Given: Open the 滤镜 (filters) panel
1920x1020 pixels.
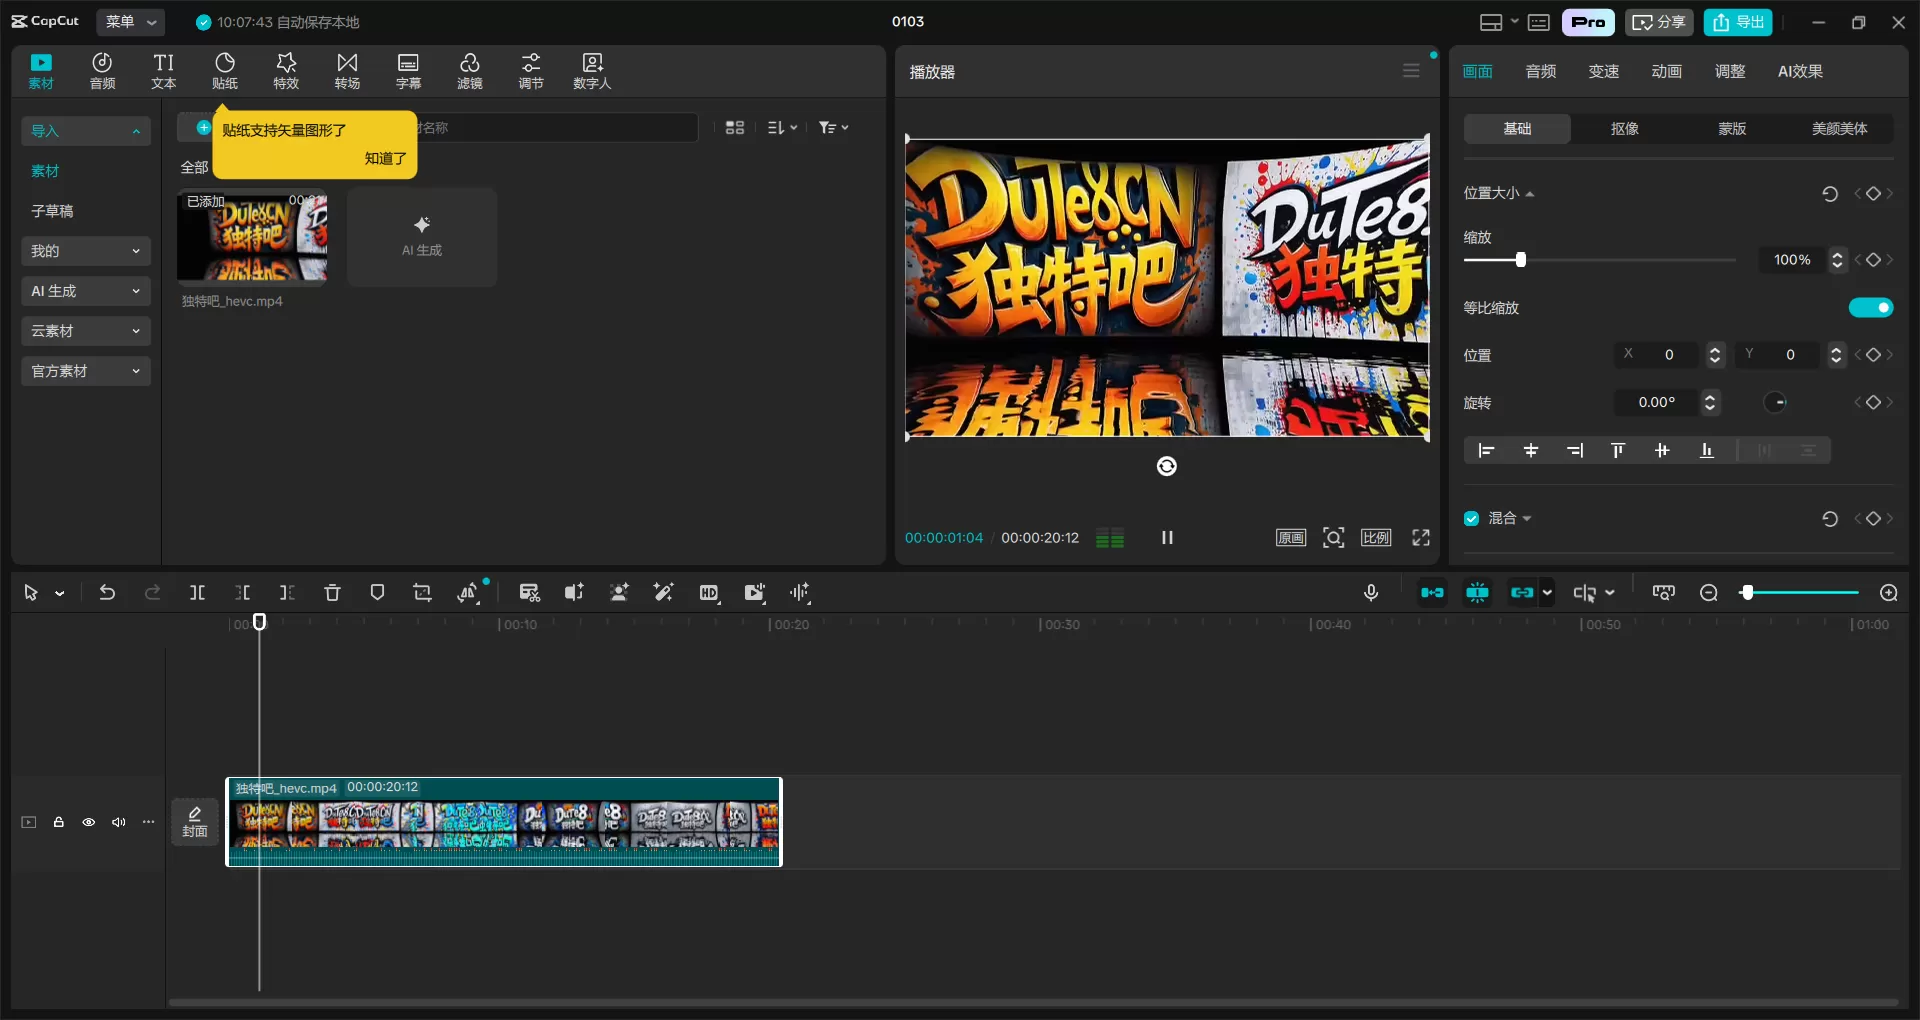Looking at the screenshot, I should click(x=470, y=71).
